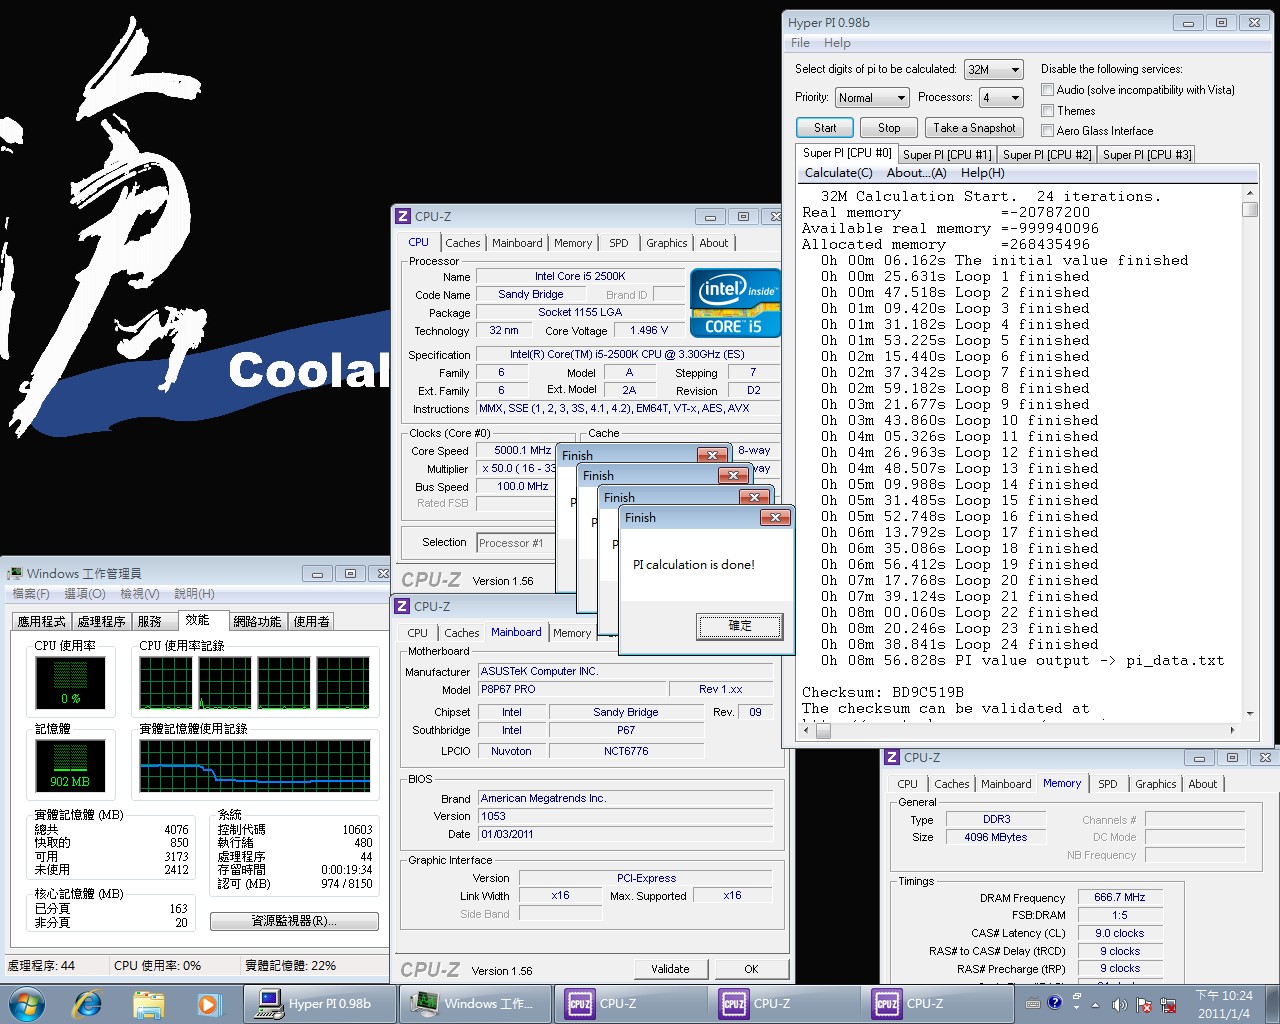Viewport: 1280px width, 1024px height.
Task: Click the volume speaker tray icon
Action: [x=1119, y=1004]
